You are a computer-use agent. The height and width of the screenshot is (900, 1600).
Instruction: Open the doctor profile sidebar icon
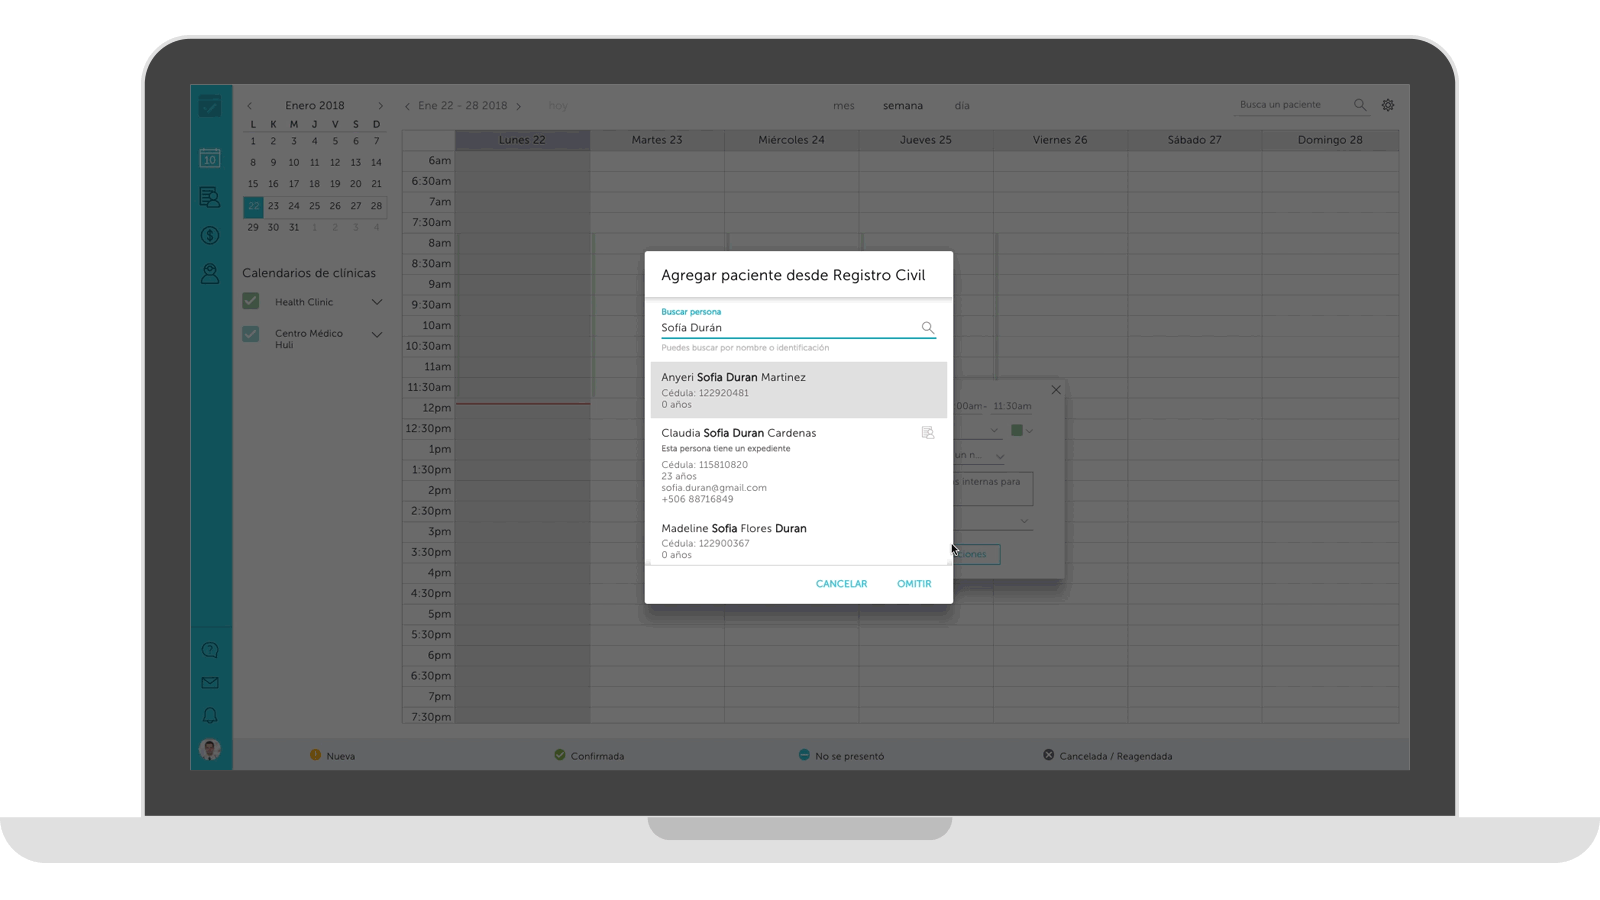[x=210, y=273]
